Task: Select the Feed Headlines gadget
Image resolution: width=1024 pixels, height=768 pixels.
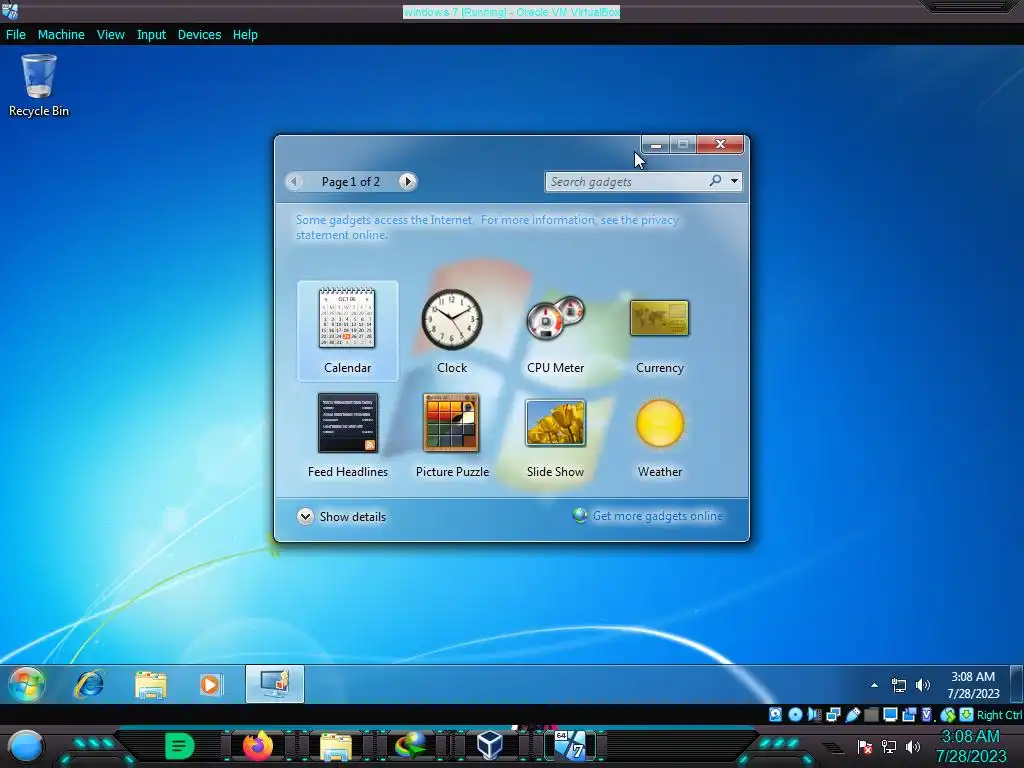Action: click(347, 435)
